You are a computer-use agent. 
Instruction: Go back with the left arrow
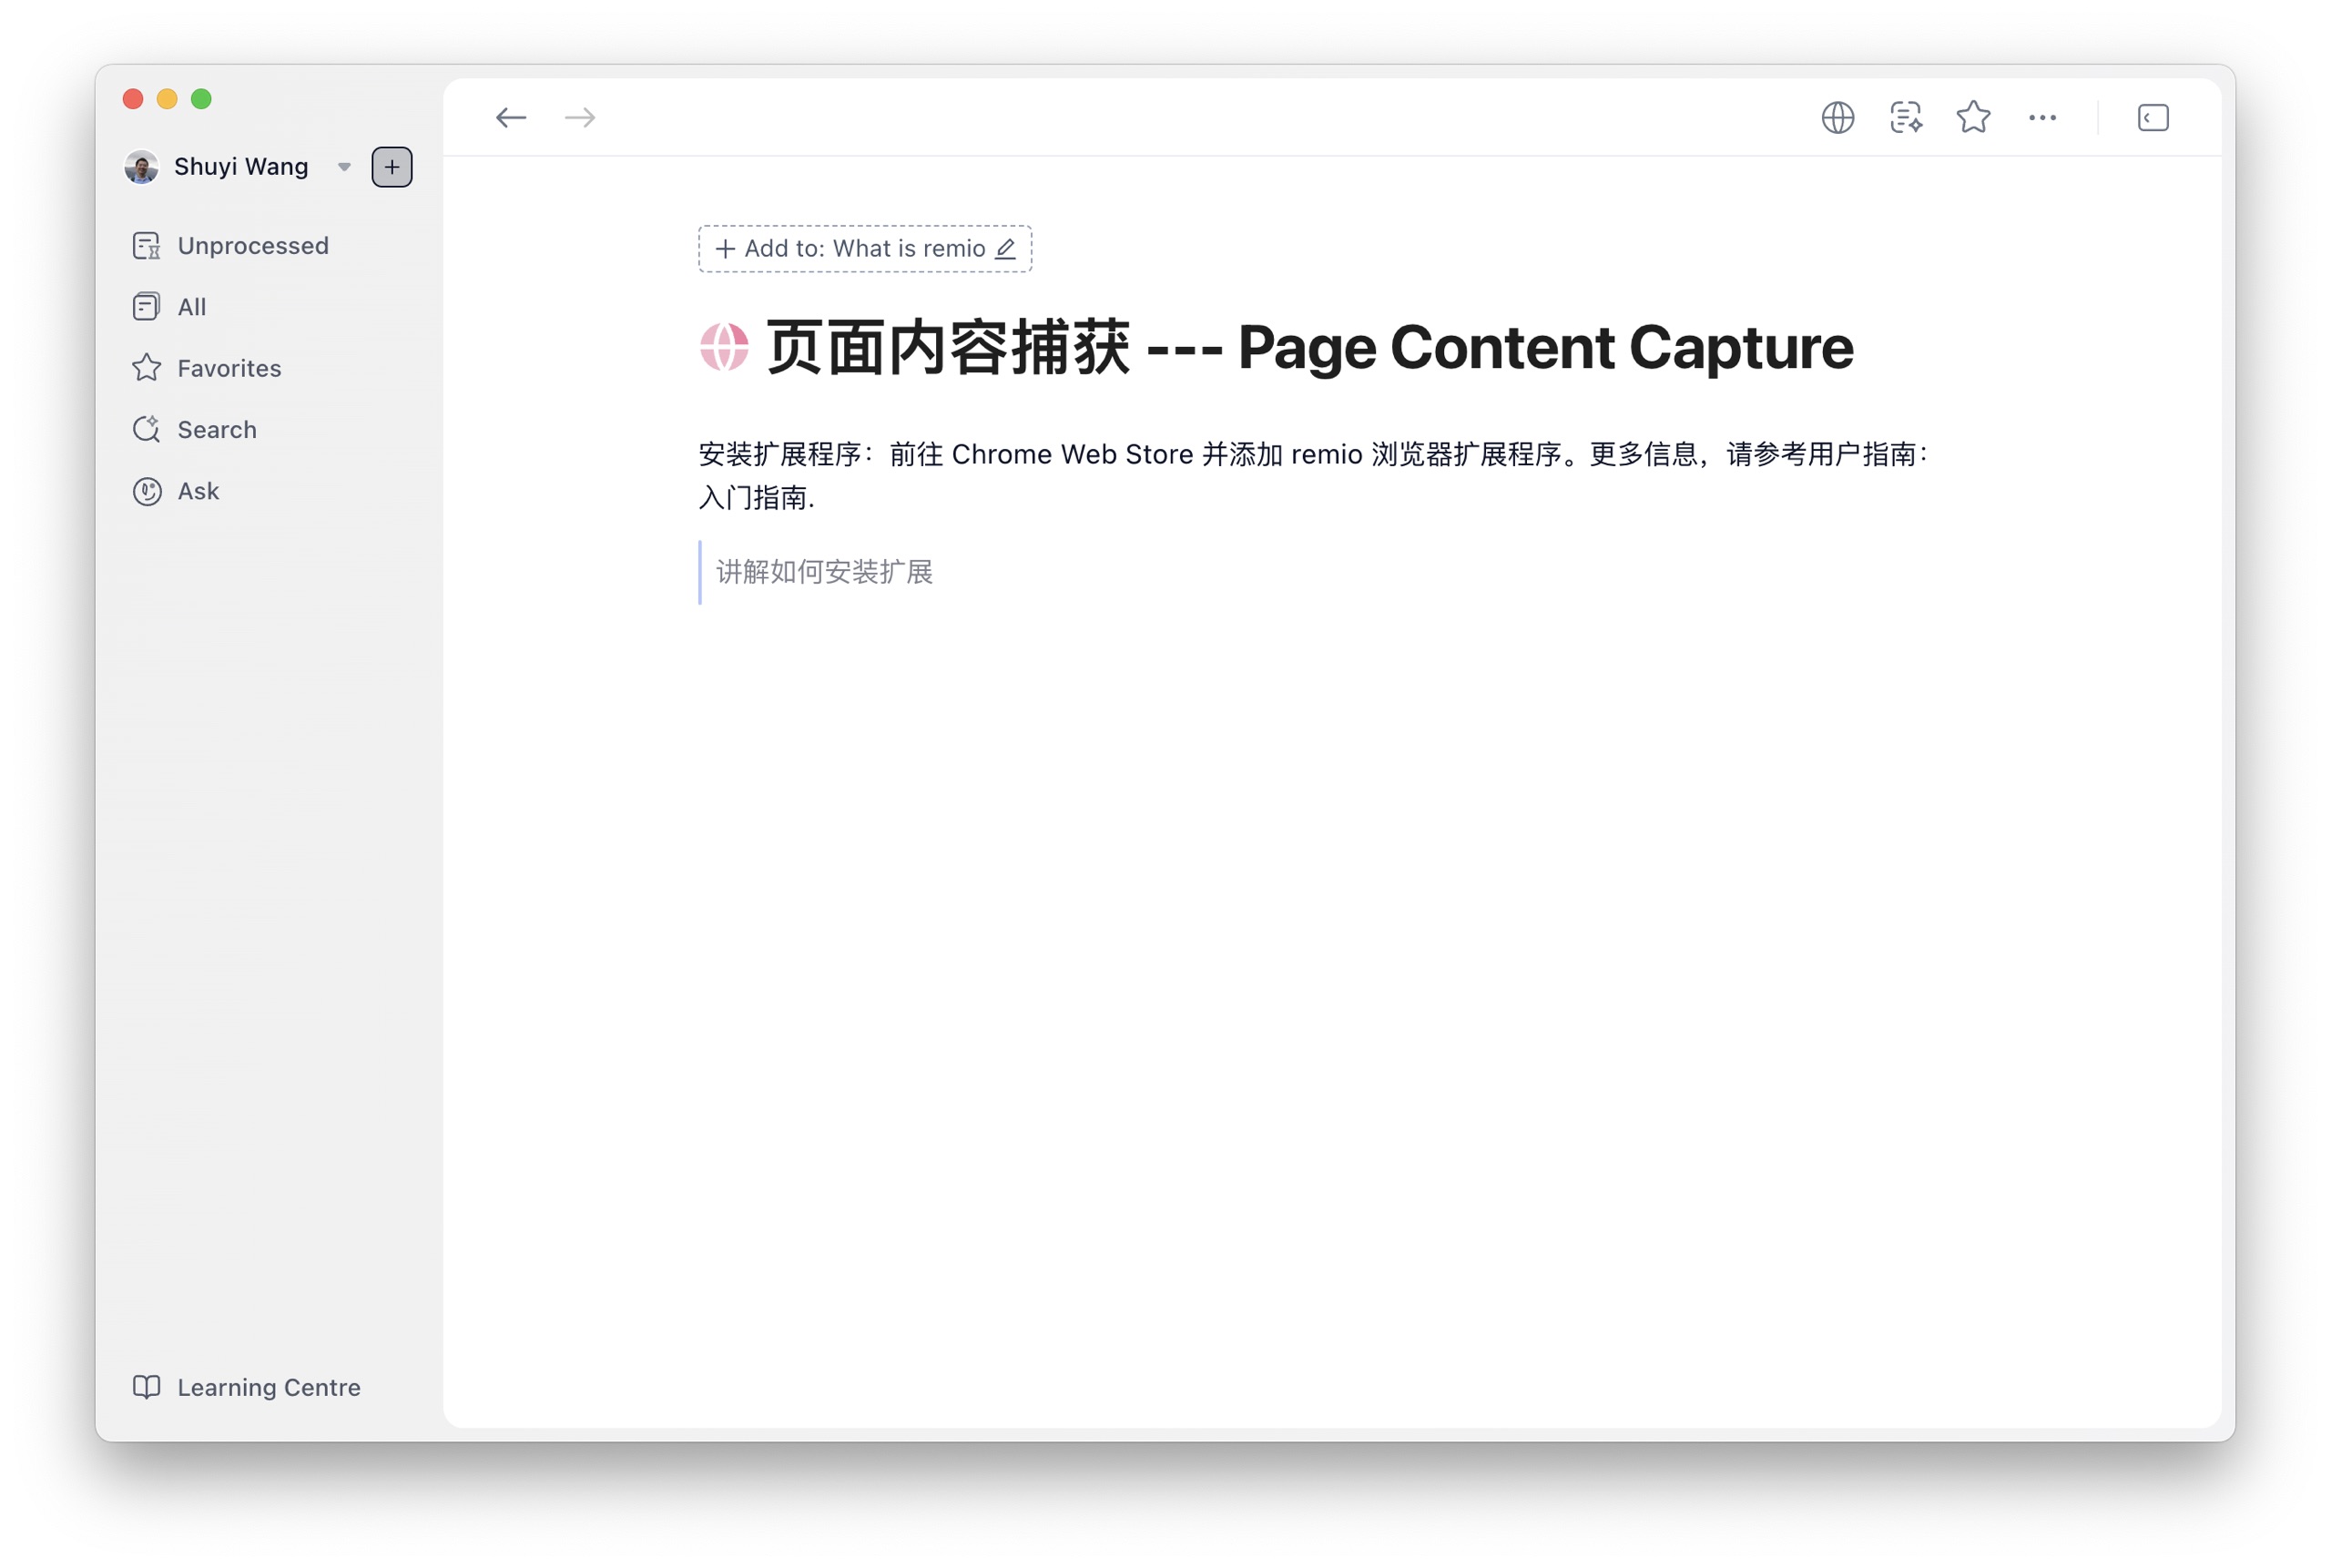(x=510, y=118)
